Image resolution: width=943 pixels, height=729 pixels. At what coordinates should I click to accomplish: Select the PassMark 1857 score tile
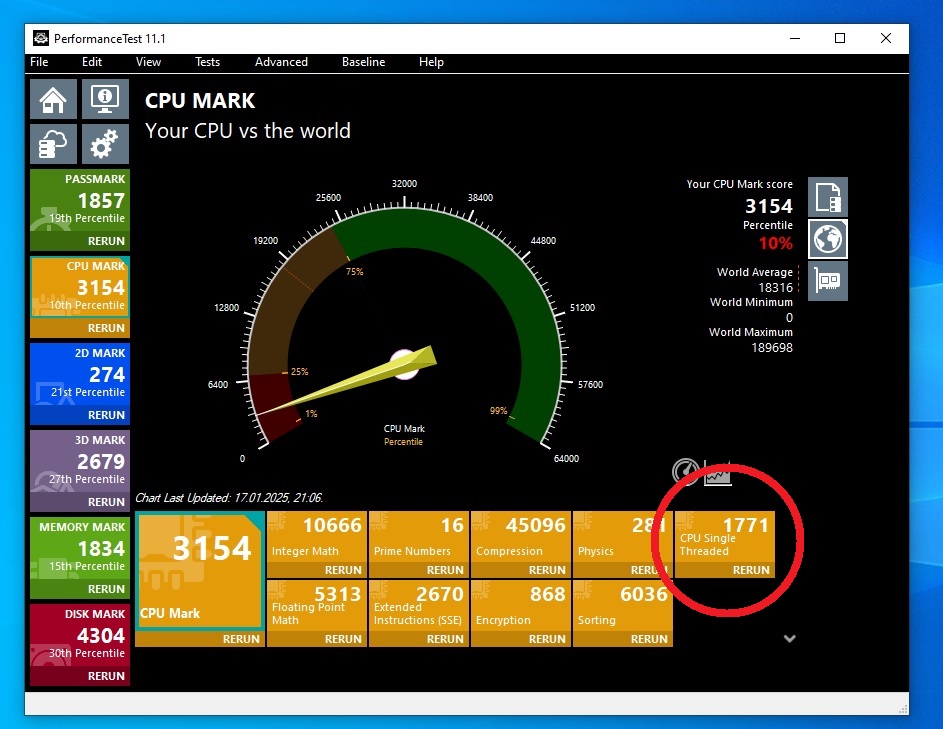pos(80,201)
